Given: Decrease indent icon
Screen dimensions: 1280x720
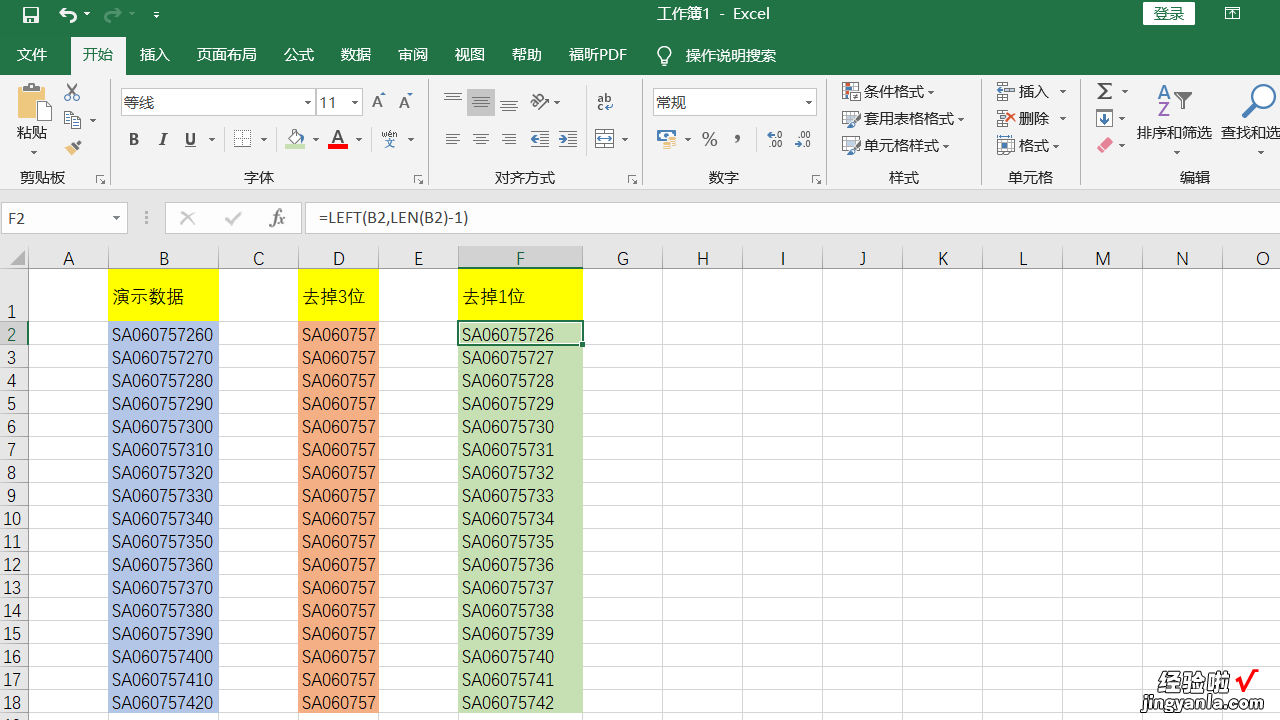Looking at the screenshot, I should point(540,139).
